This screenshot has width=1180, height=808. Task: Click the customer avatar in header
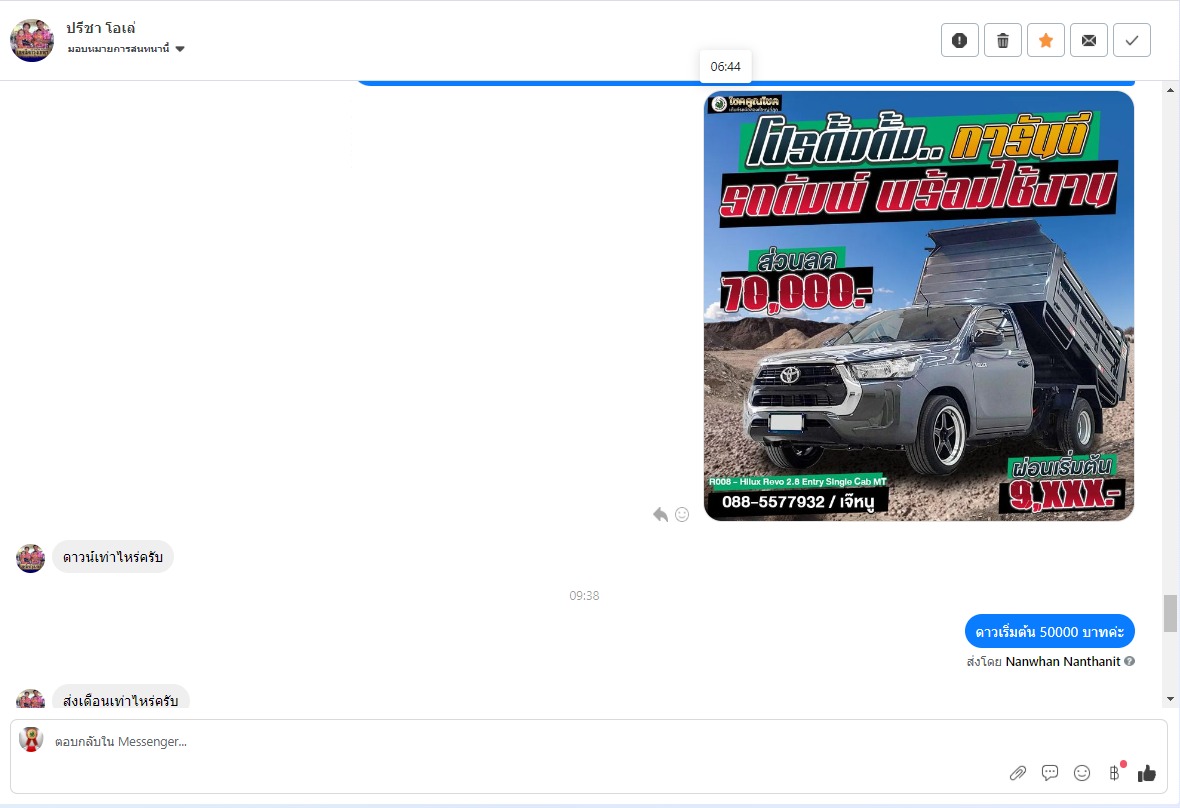click(x=32, y=40)
